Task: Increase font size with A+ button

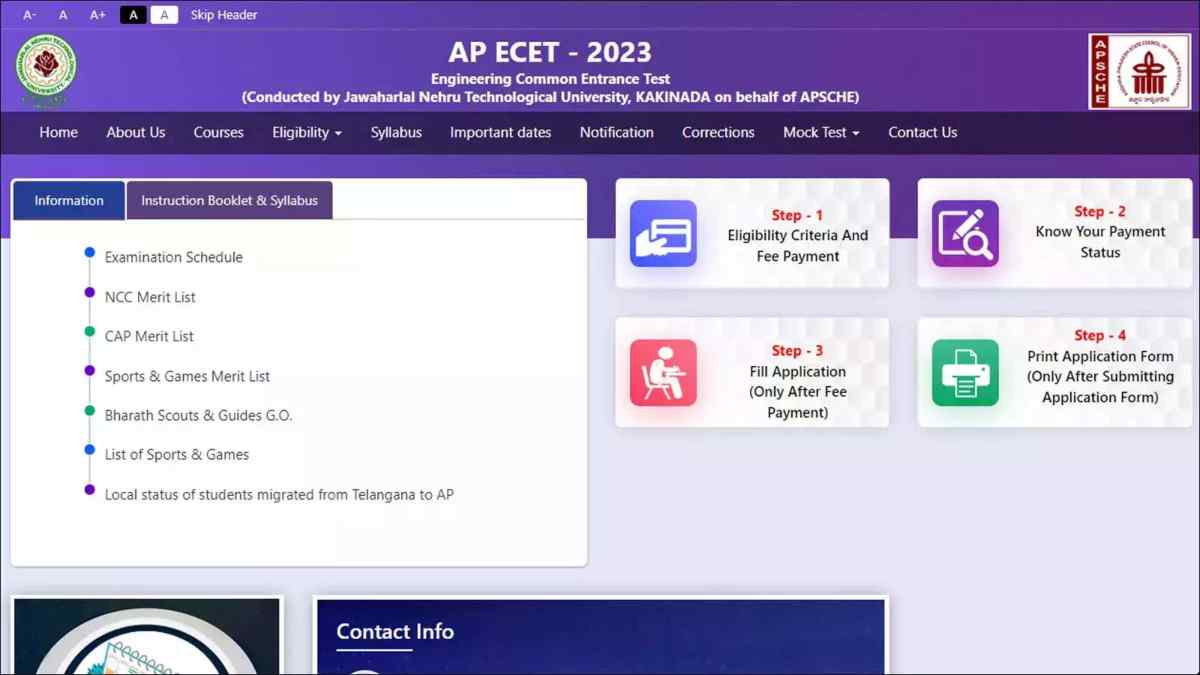Action: coord(97,15)
